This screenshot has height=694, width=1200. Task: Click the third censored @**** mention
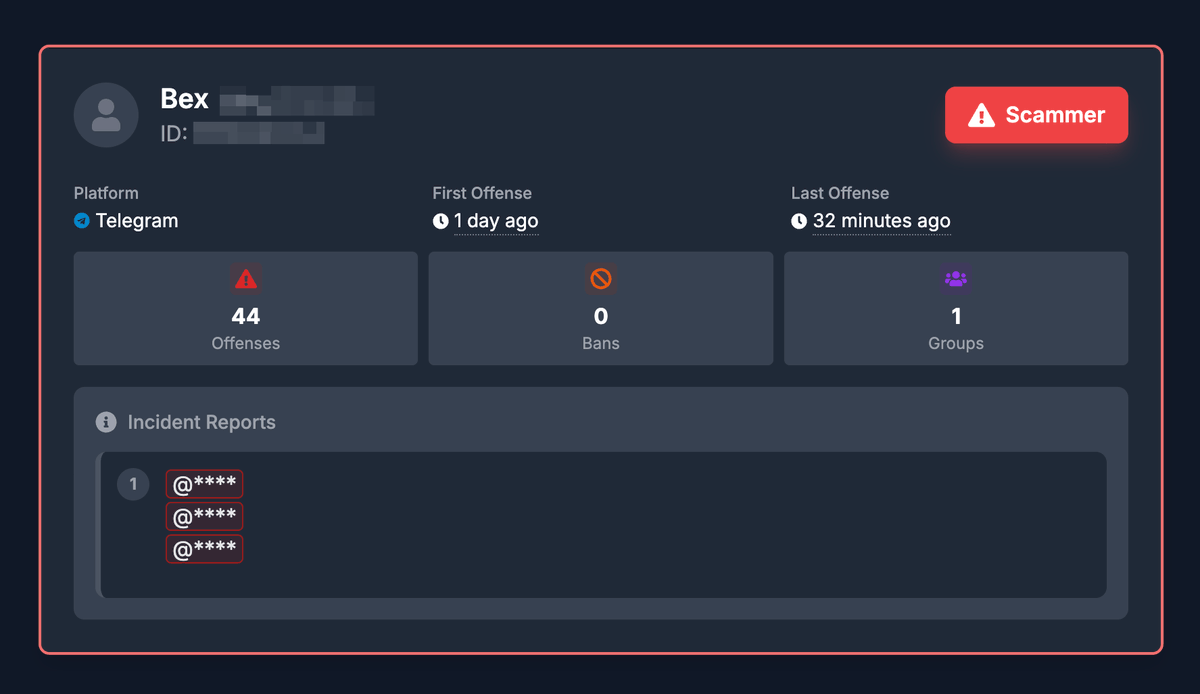coord(204,549)
